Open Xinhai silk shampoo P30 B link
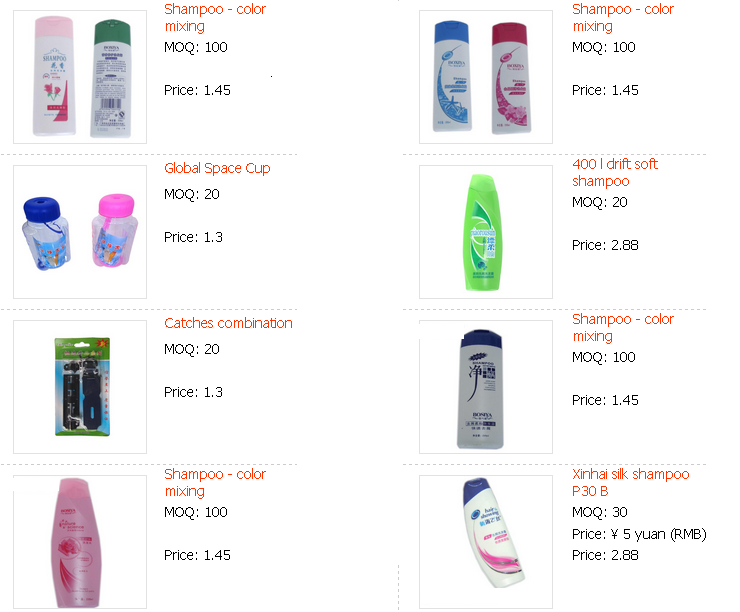Viewport: 740px width, 612px height. pyautogui.click(x=631, y=482)
